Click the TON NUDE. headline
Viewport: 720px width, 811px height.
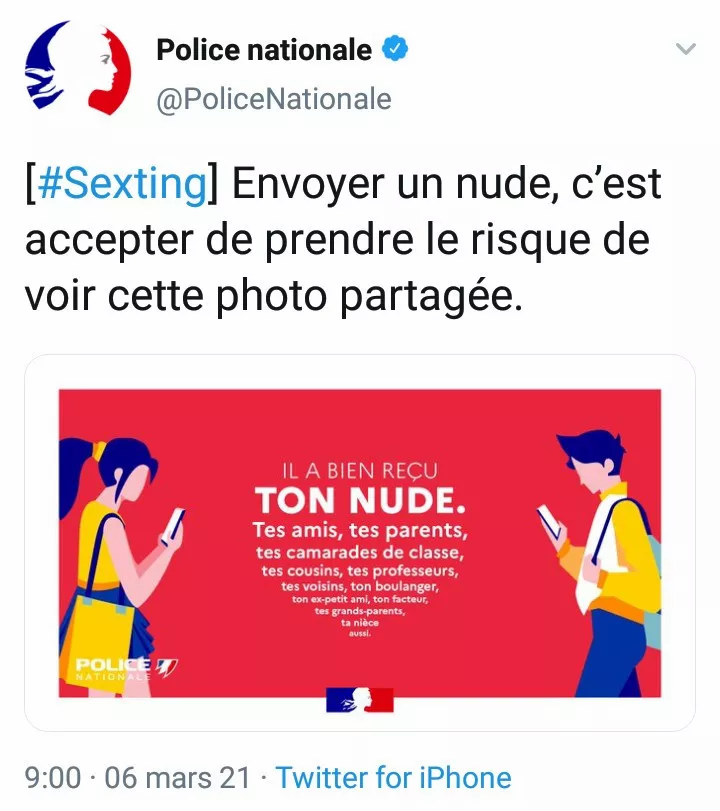(360, 501)
